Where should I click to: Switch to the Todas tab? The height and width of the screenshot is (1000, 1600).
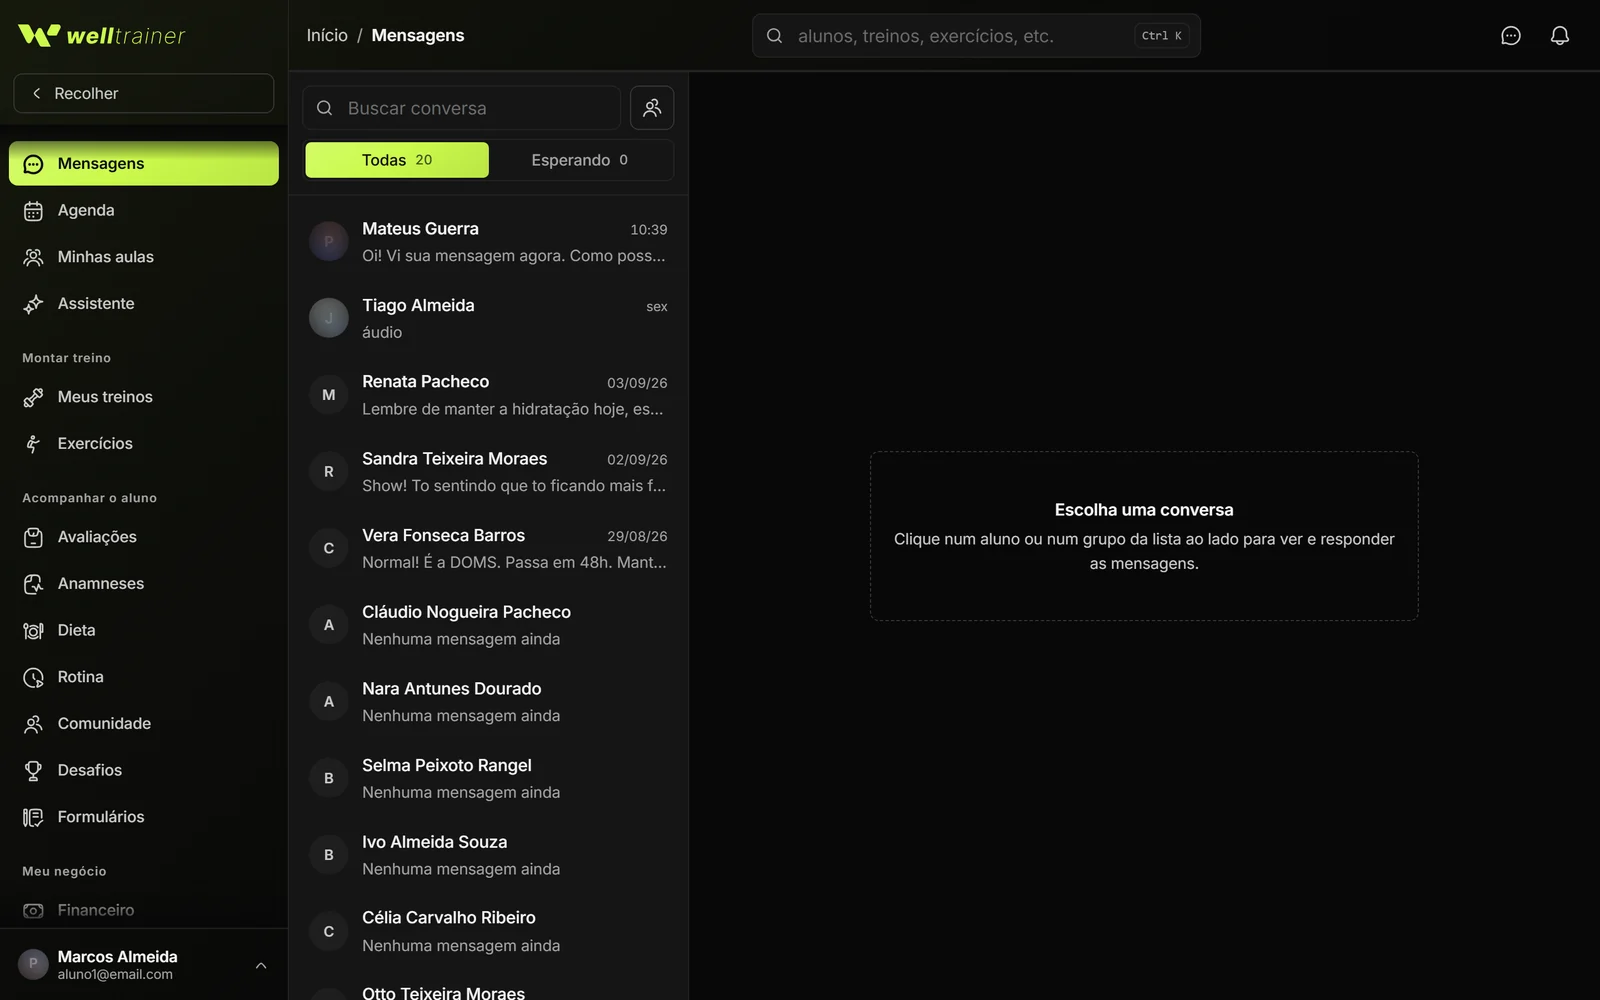[397, 160]
